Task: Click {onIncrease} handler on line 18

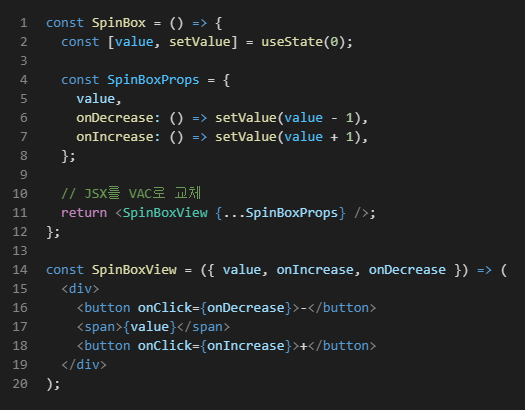Action: click(x=246, y=346)
